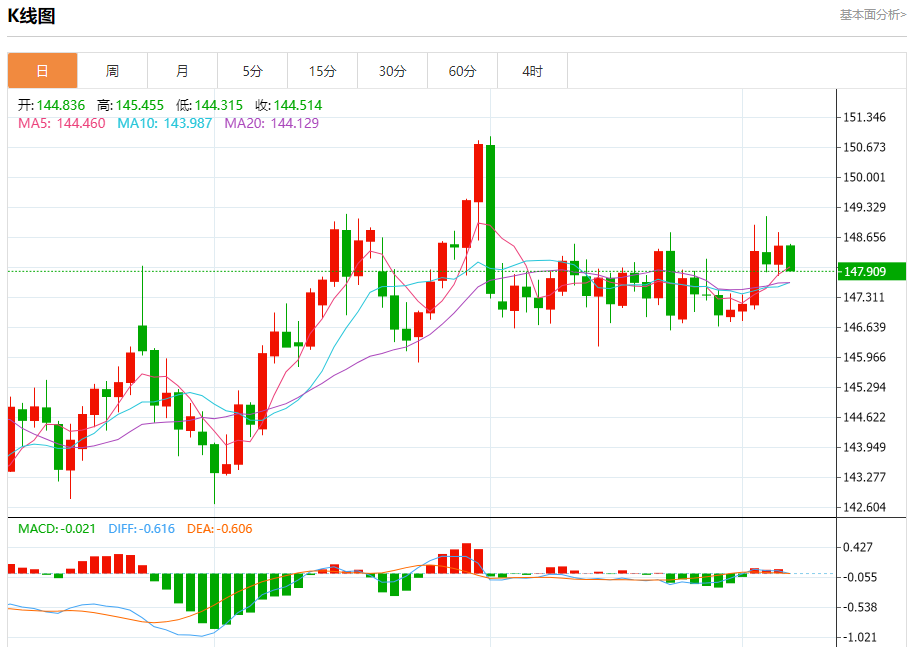This screenshot has height=647, width=913.
Task: Open the 30分 interval tab
Action: click(392, 71)
